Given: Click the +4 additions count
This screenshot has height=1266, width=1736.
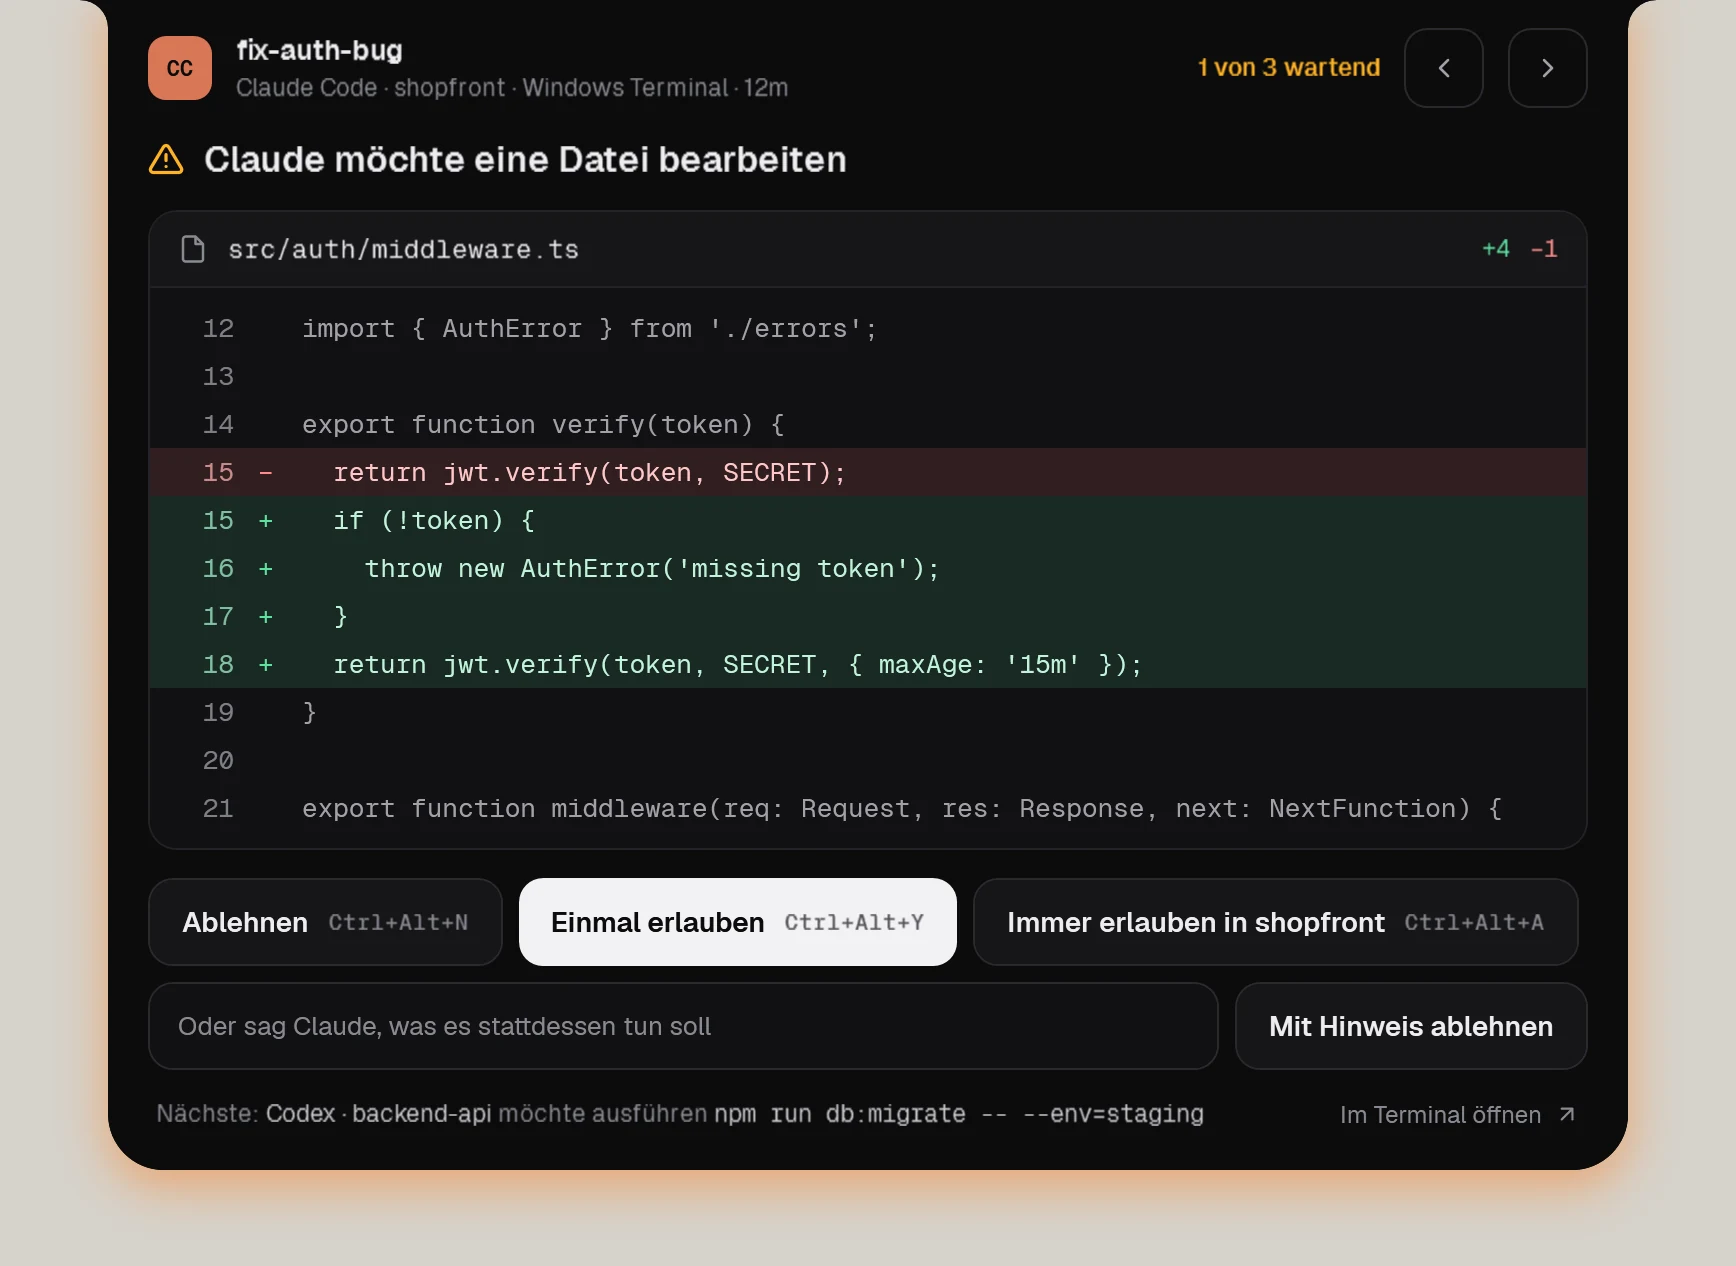Looking at the screenshot, I should coord(1496,248).
